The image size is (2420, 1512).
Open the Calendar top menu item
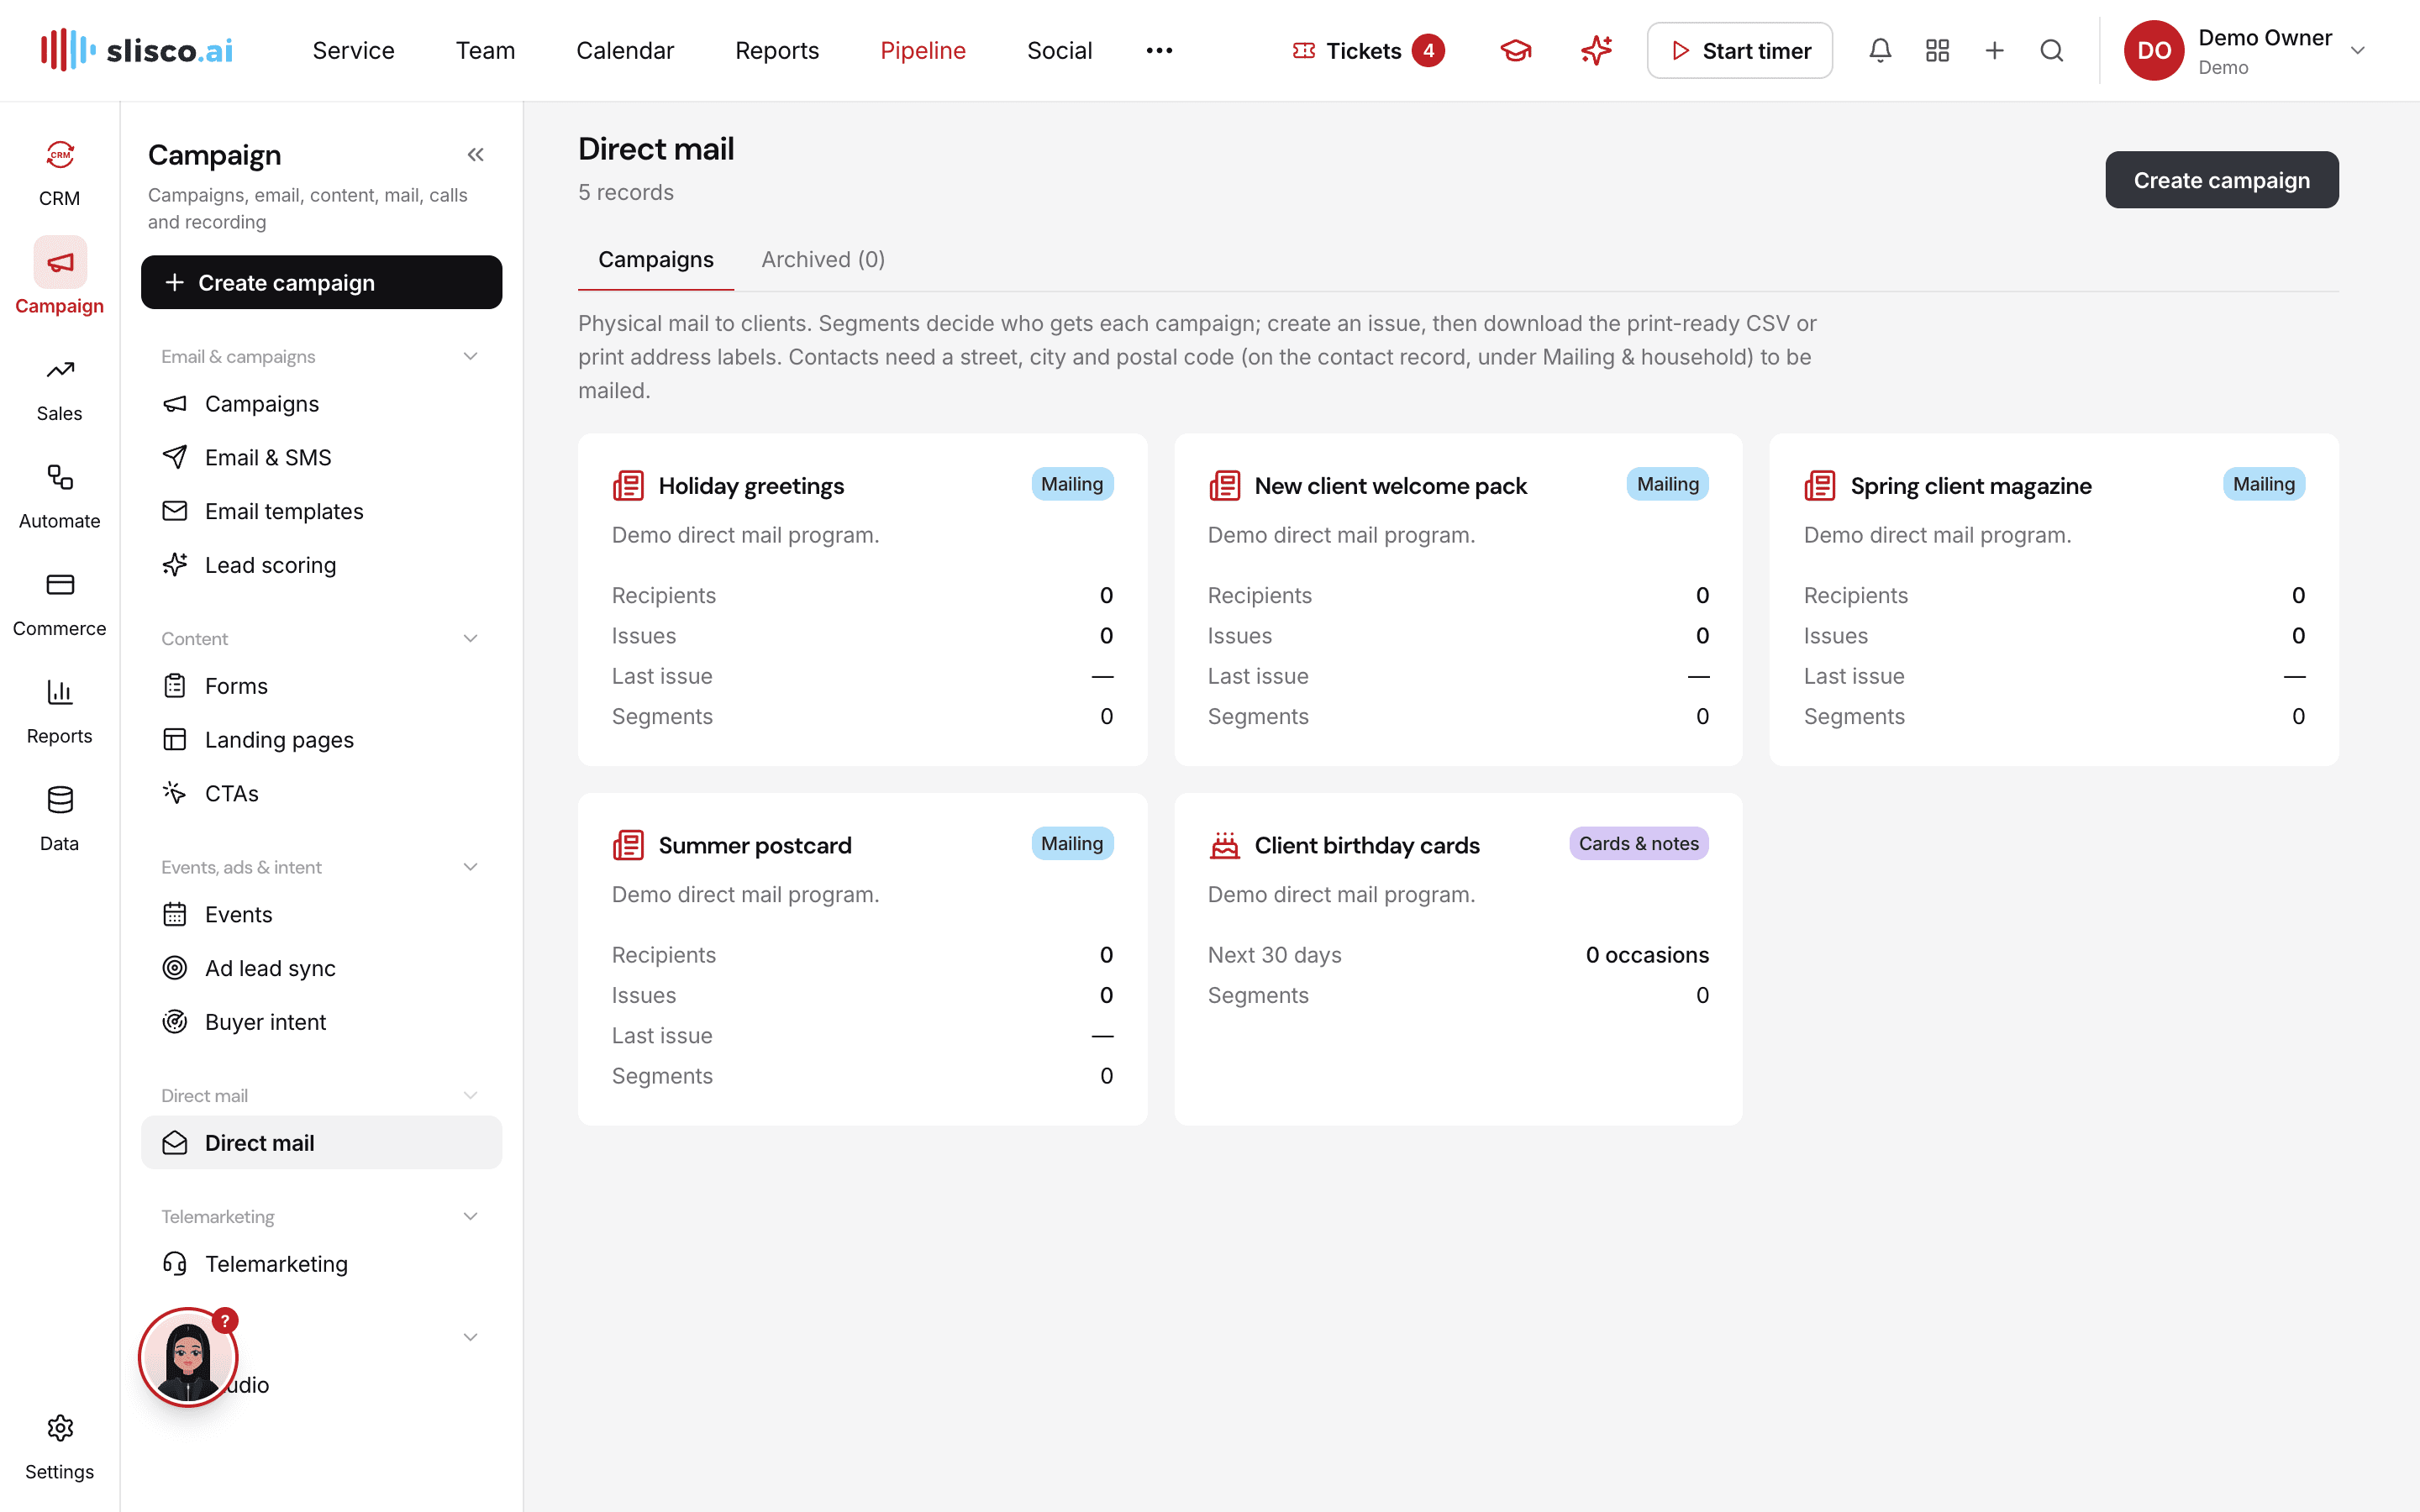625,50
